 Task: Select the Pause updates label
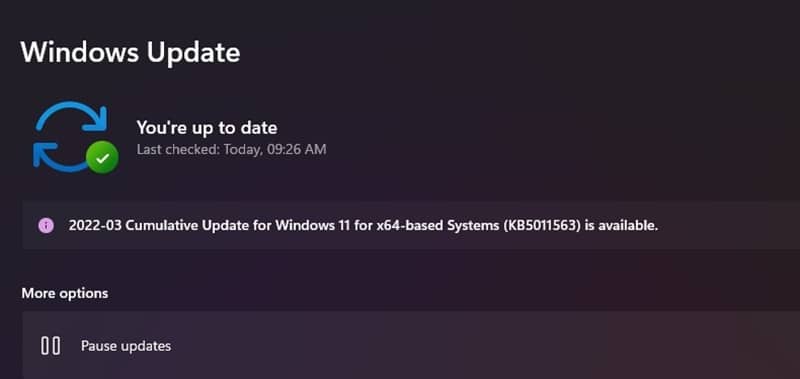126,346
